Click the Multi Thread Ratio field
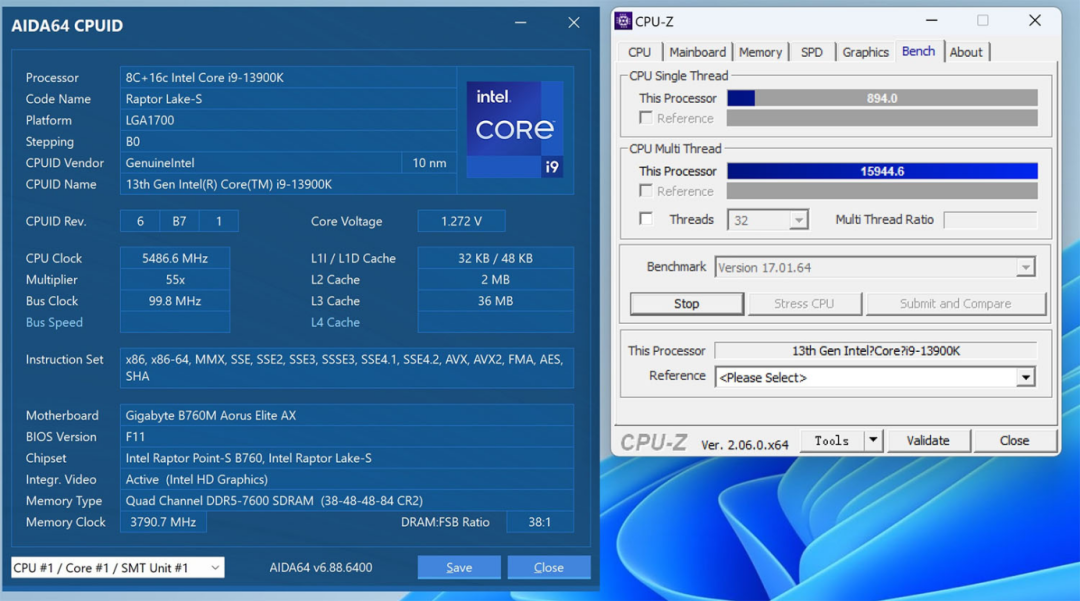1080x601 pixels. pyautogui.click(x=990, y=220)
